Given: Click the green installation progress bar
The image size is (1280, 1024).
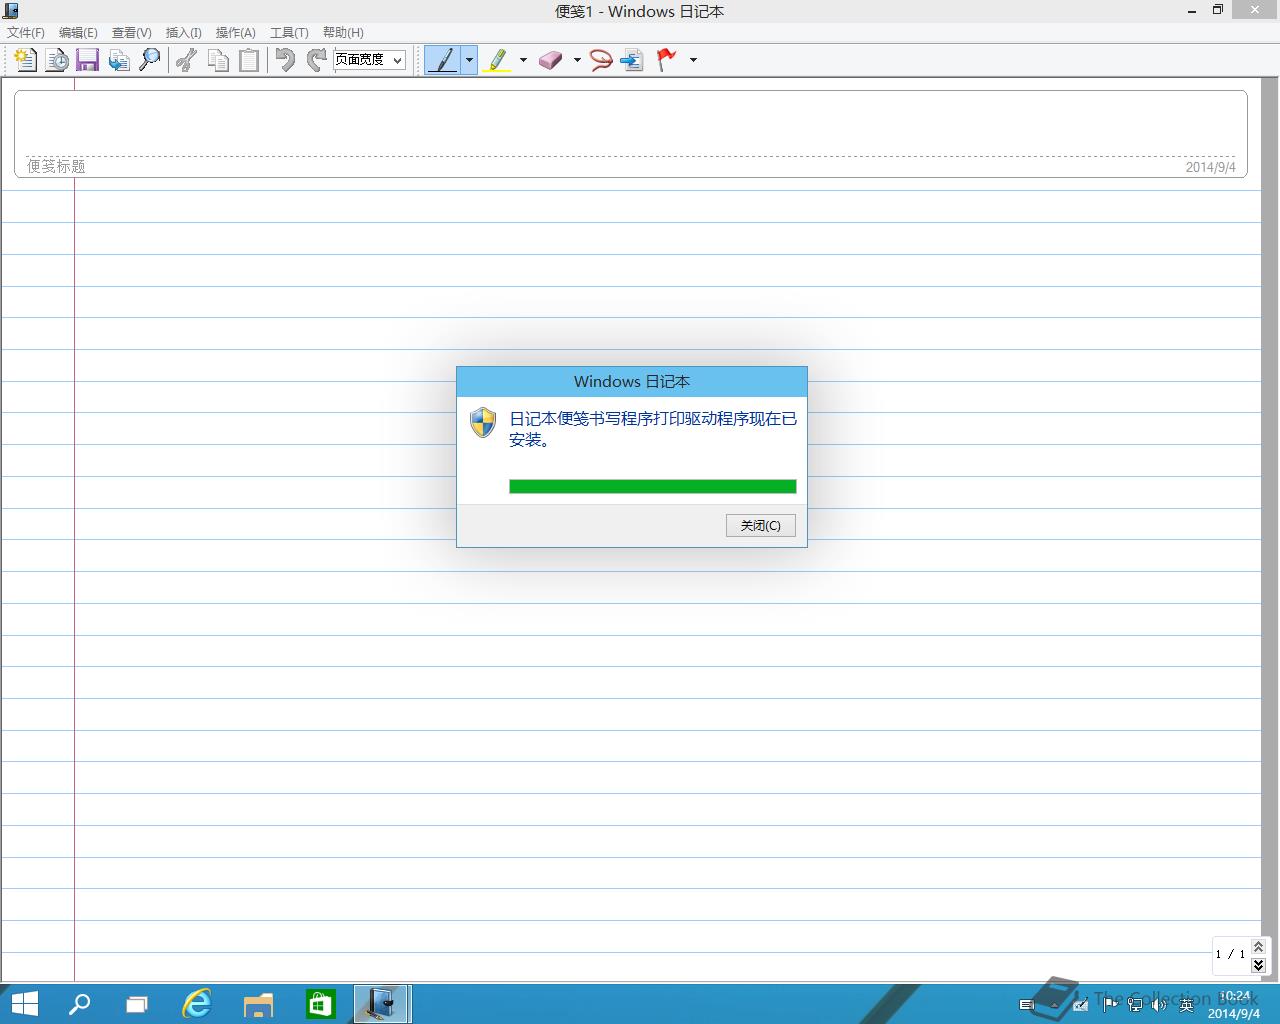Looking at the screenshot, I should pos(653,486).
